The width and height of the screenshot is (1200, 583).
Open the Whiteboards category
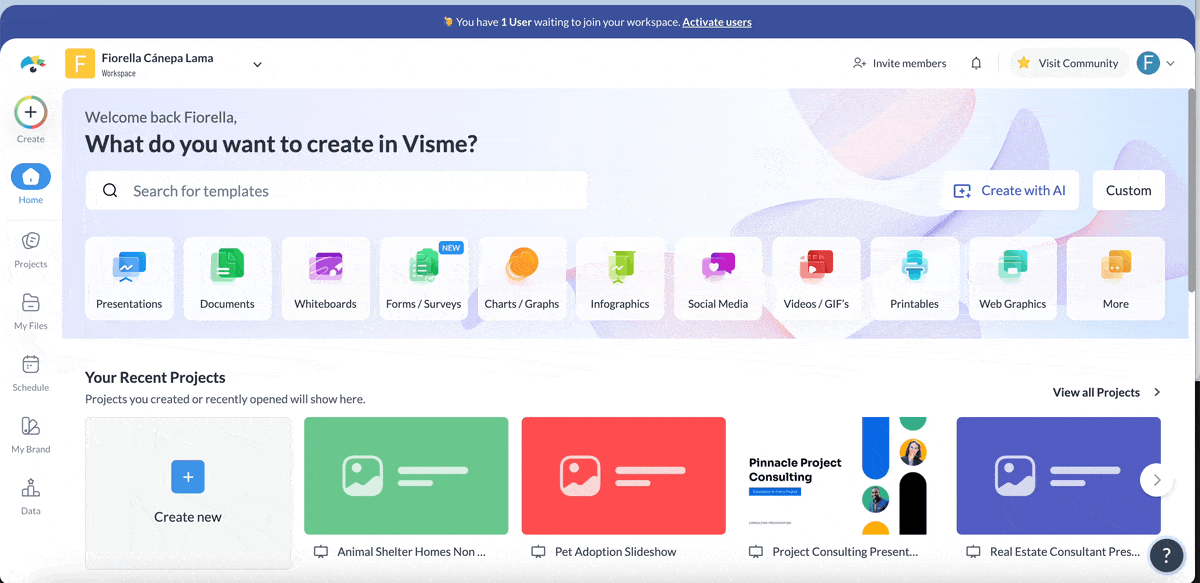click(325, 278)
